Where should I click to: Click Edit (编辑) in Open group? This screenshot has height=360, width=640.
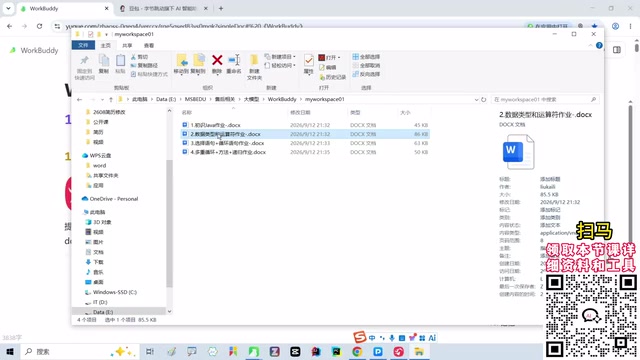click(328, 67)
